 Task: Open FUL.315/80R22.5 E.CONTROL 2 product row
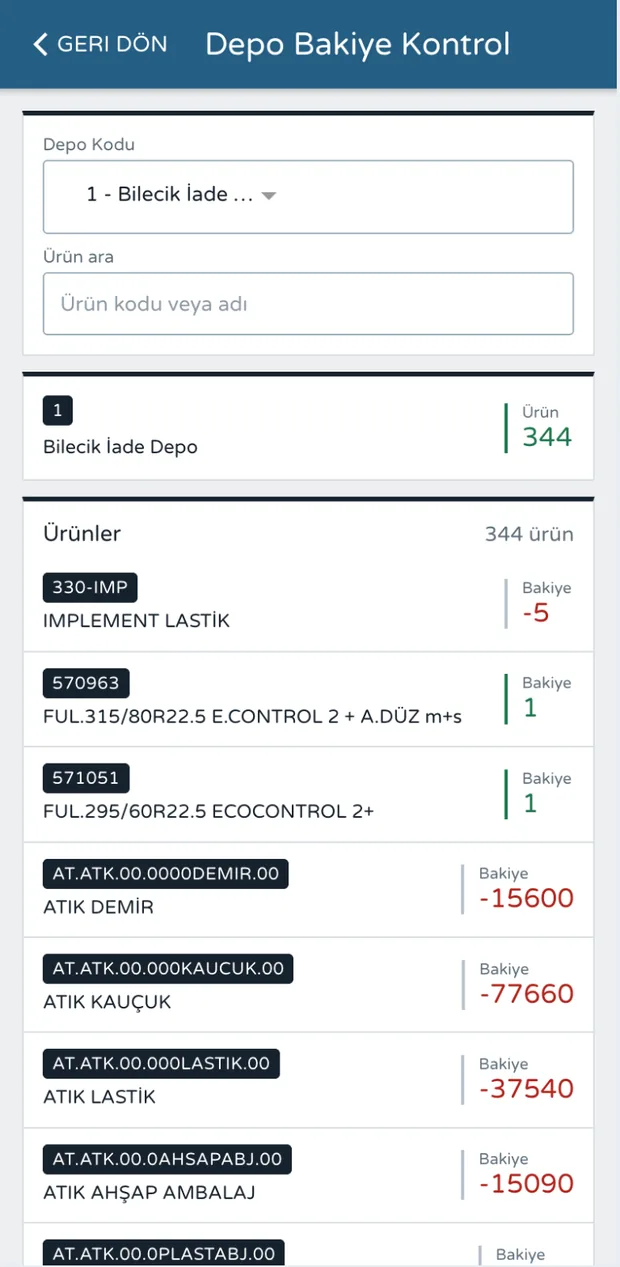pyautogui.click(x=308, y=700)
